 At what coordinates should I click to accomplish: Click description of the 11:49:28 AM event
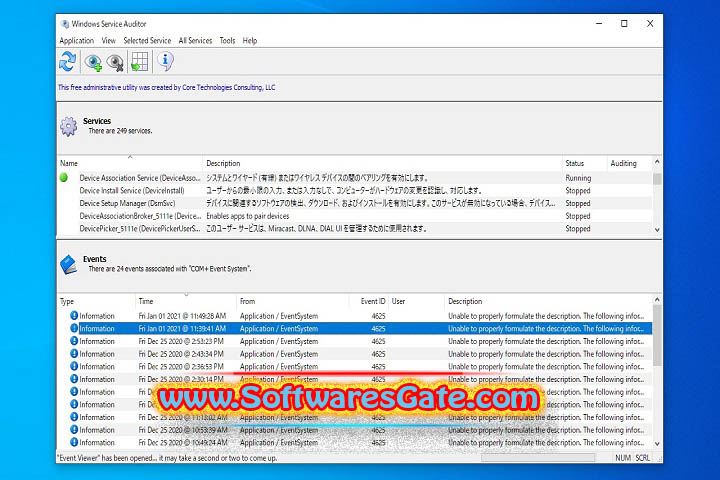tap(546, 316)
